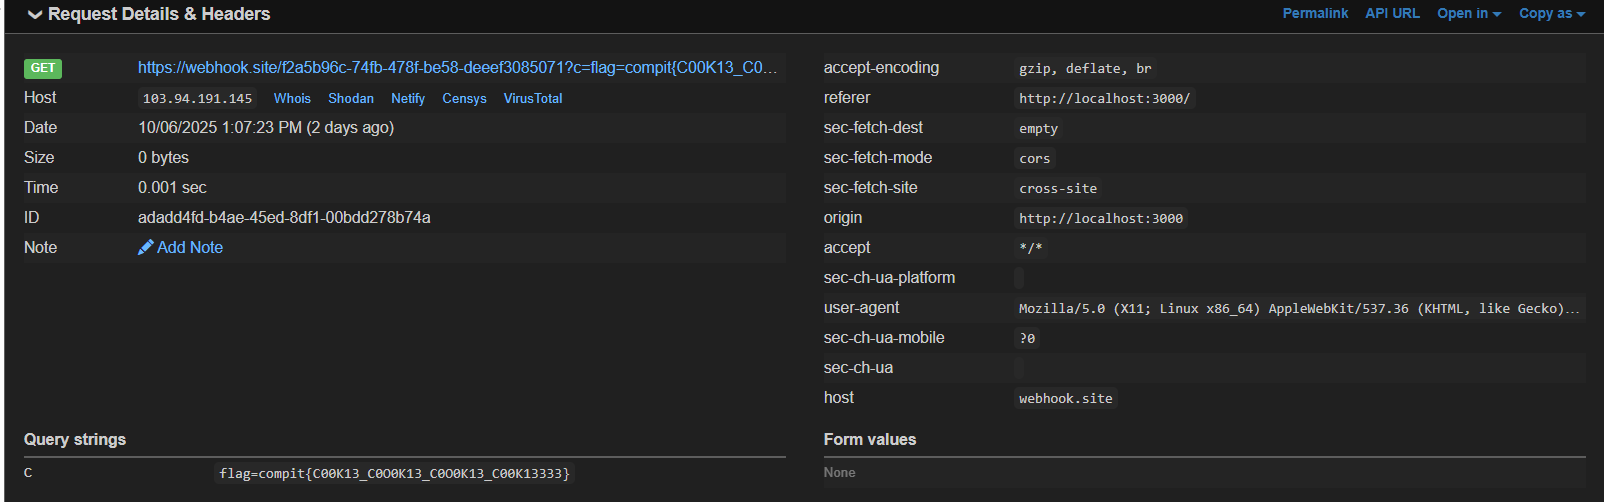Check host IP on Censys
This screenshot has height=502, width=1604.
(464, 98)
